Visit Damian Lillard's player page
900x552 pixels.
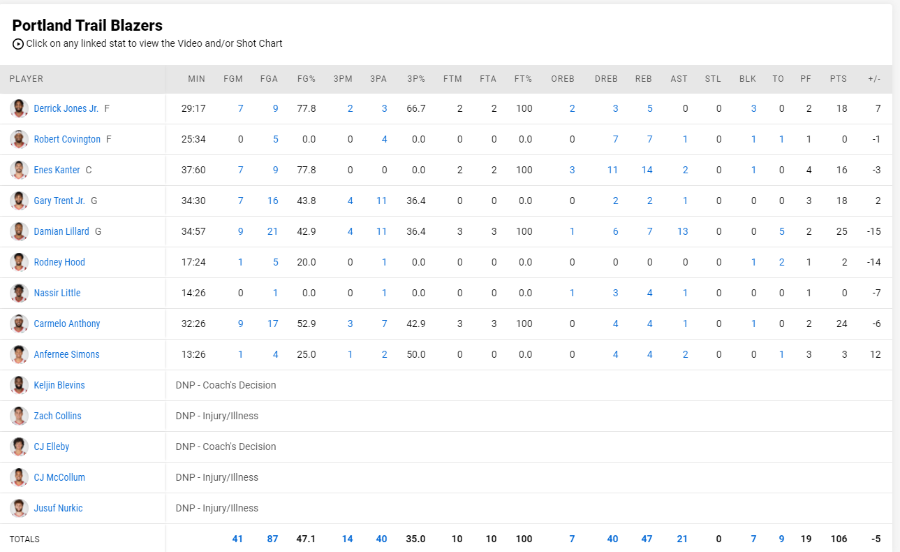coord(61,231)
